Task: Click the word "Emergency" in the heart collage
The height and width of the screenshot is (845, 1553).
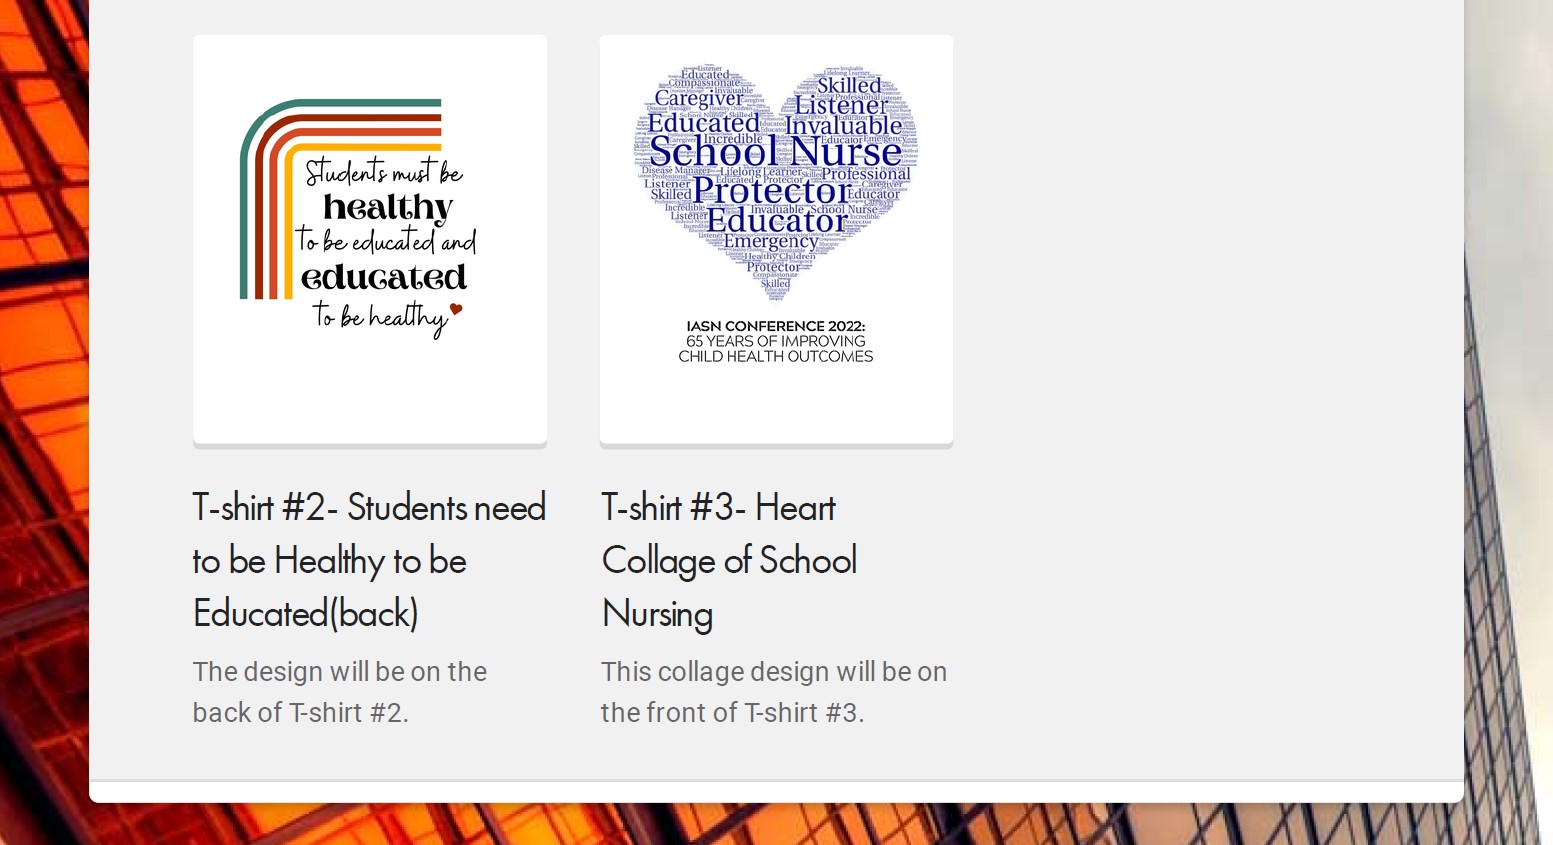Action: pos(771,242)
